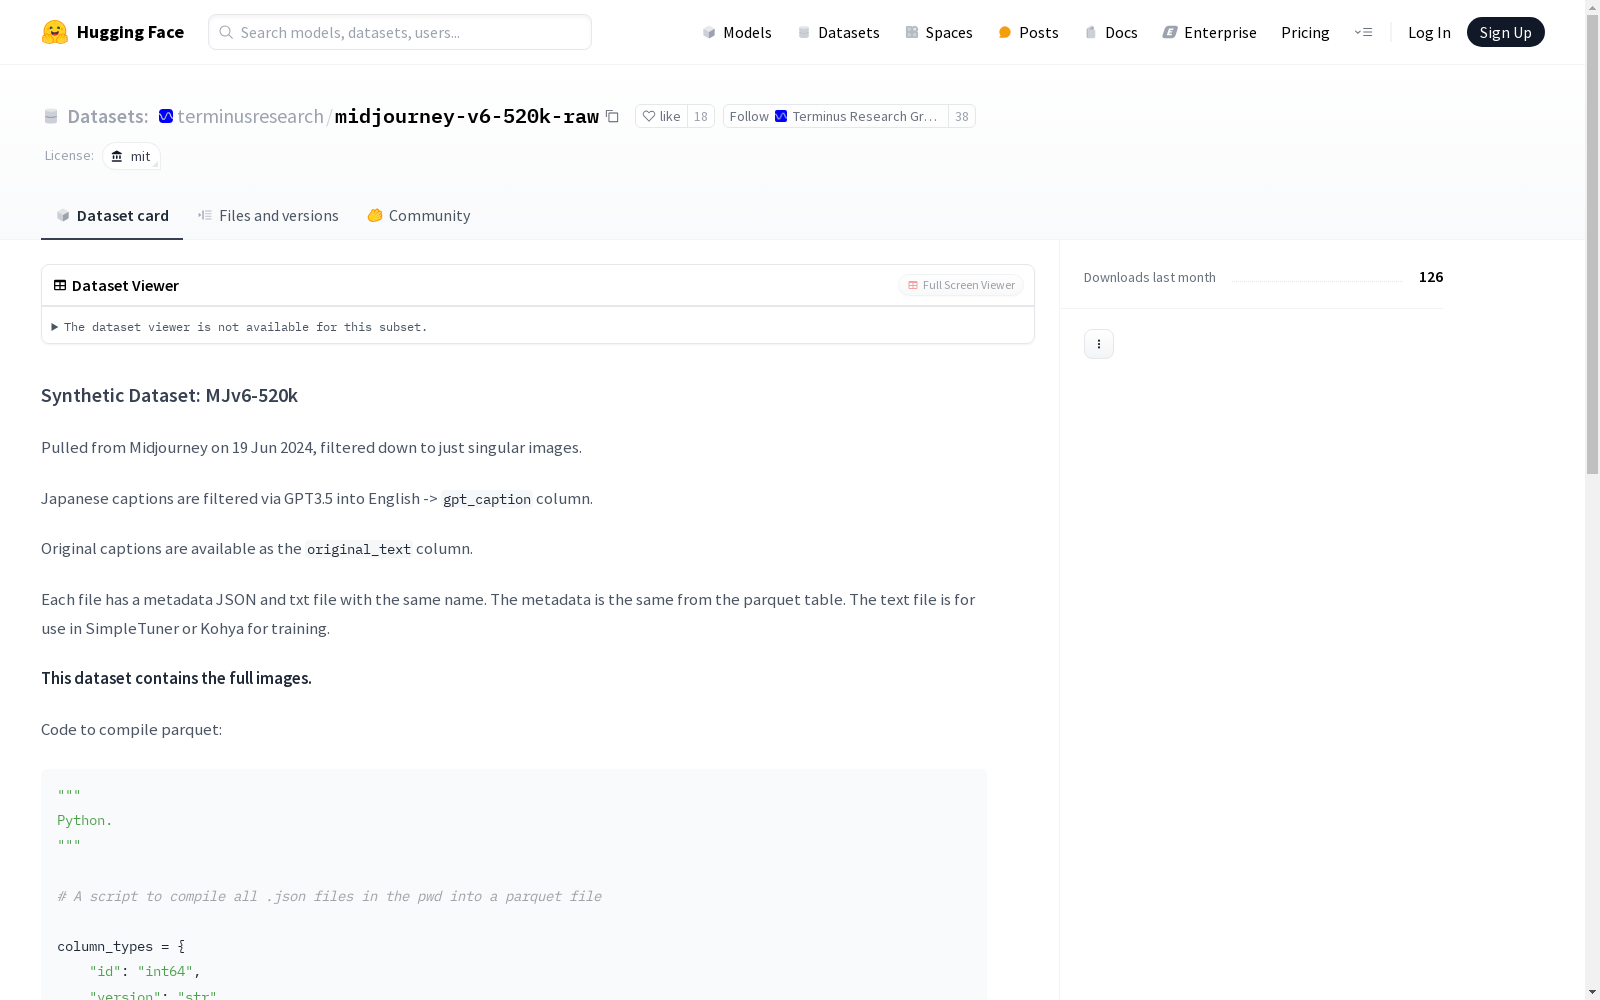Click the Dataset Viewer table icon
Screen dimensions: 1600x1000
60,285
